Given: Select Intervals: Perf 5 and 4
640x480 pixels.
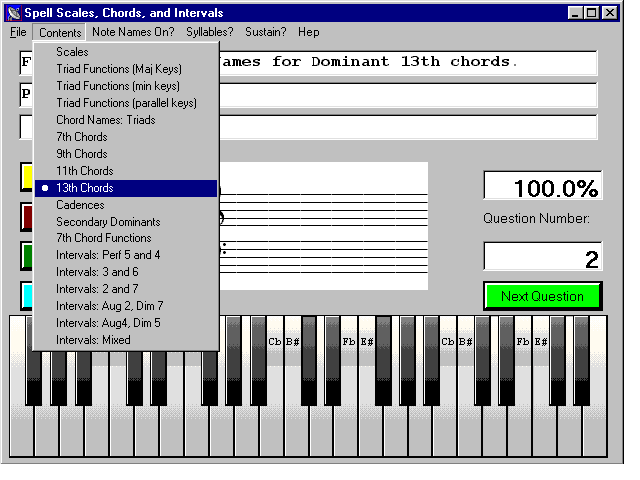Looking at the screenshot, I should pyautogui.click(x=126, y=255).
